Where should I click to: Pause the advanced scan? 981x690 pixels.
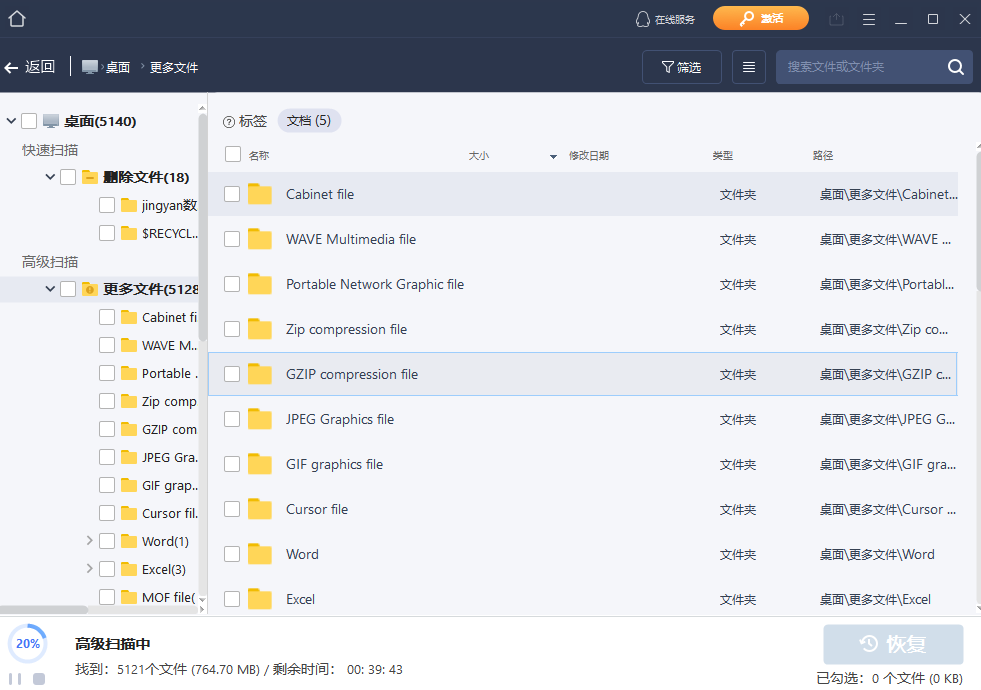[x=17, y=679]
